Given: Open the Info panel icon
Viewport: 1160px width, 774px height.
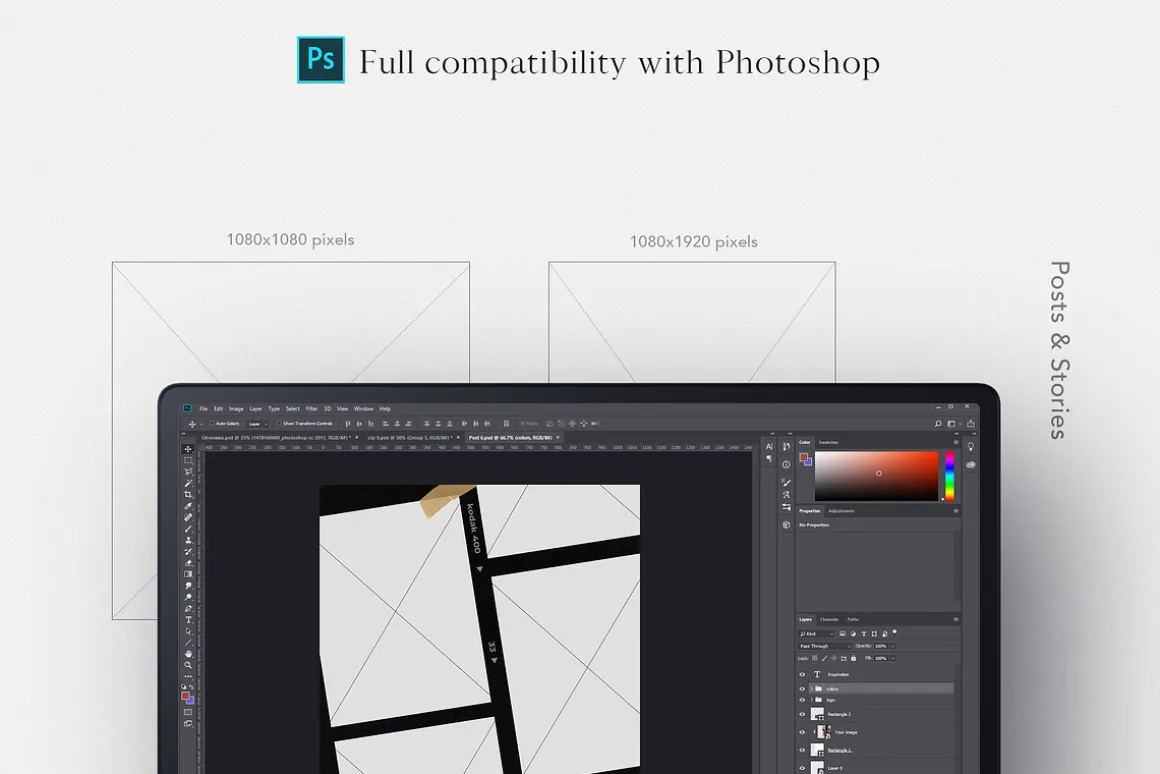Looking at the screenshot, I should pos(786,465).
